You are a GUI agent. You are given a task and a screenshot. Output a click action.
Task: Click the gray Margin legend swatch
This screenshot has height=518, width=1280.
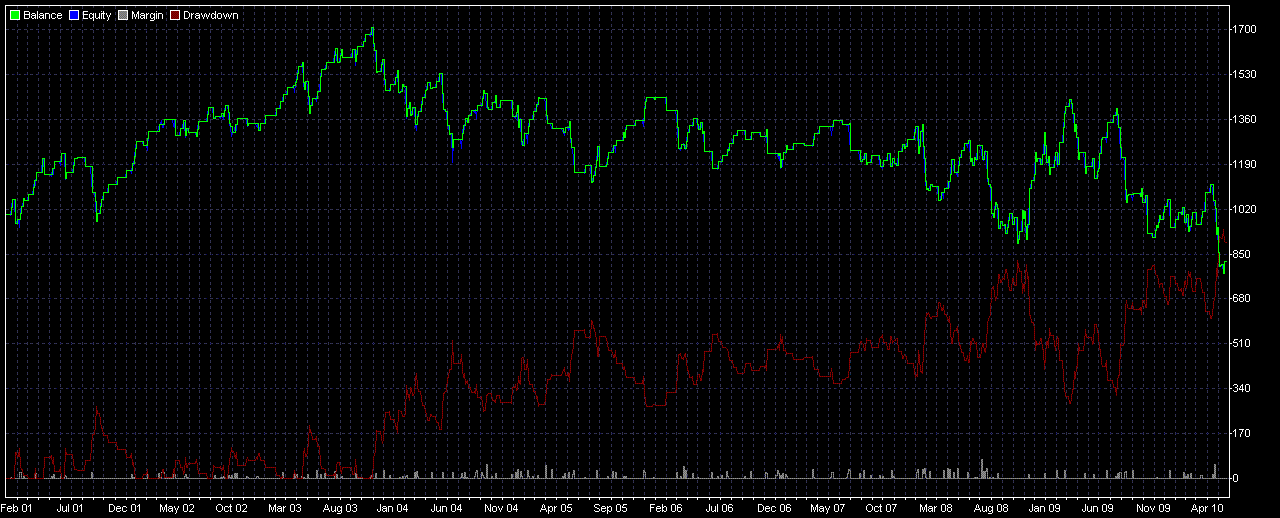[x=123, y=16]
